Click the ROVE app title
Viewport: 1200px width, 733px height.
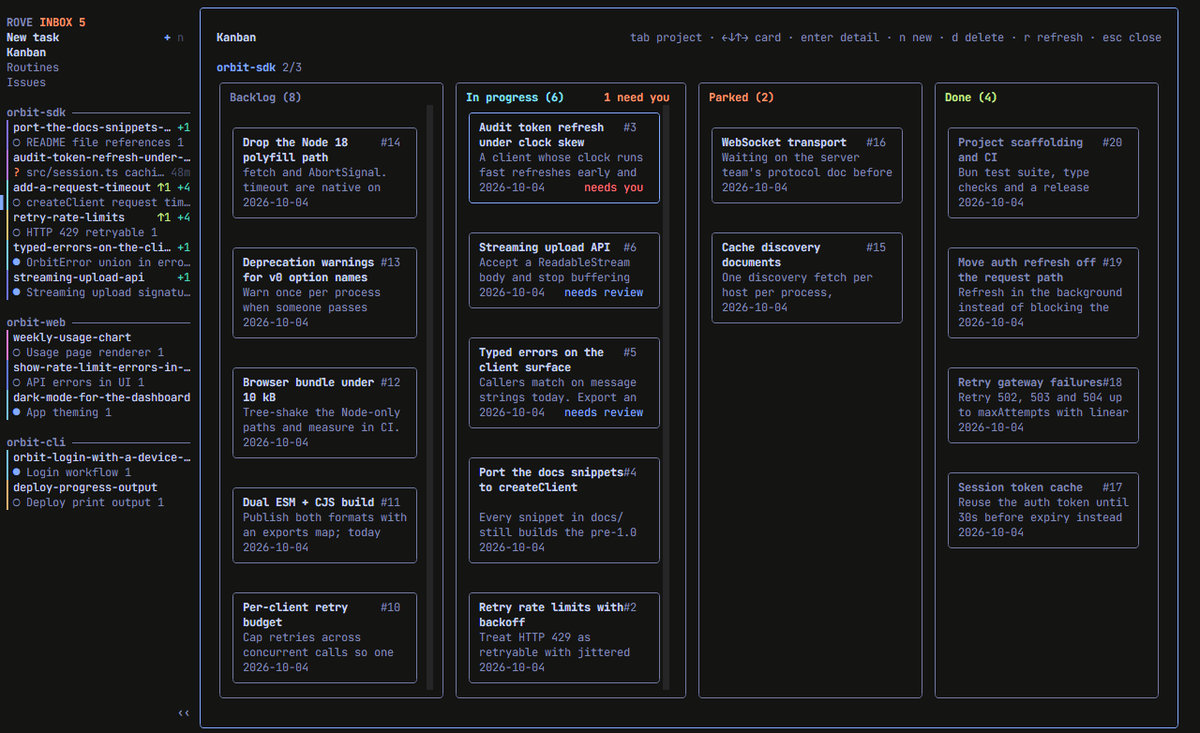[19, 22]
